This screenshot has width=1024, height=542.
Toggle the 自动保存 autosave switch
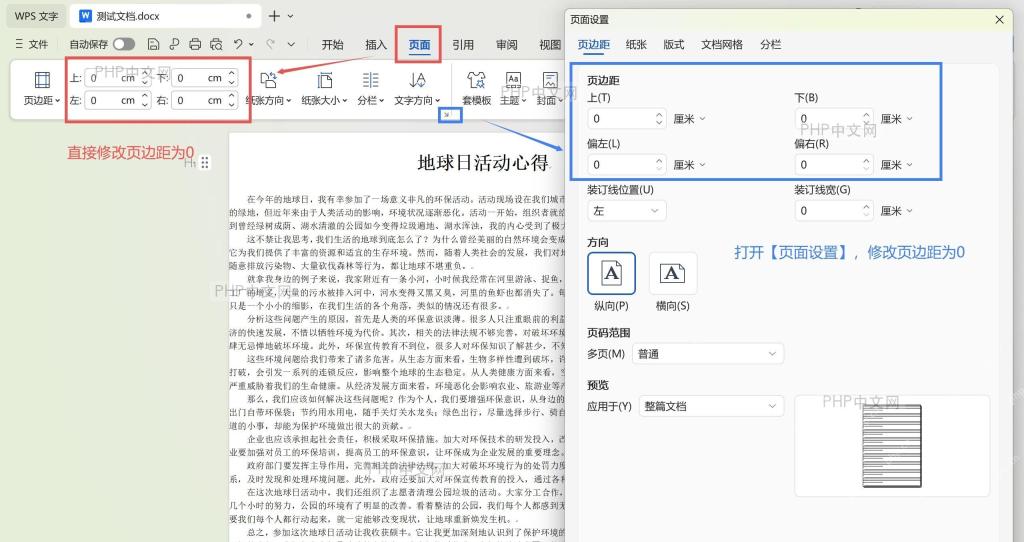coord(124,44)
